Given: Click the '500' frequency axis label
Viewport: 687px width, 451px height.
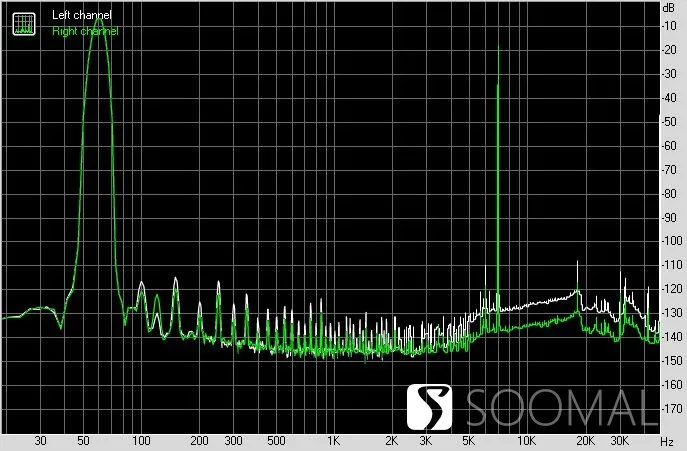Looking at the screenshot, I should tap(276, 440).
